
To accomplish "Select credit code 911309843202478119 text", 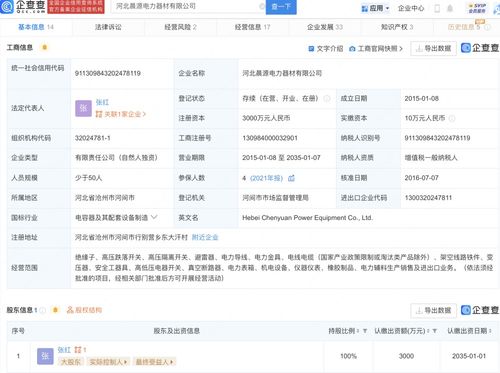I will tap(108, 73).
